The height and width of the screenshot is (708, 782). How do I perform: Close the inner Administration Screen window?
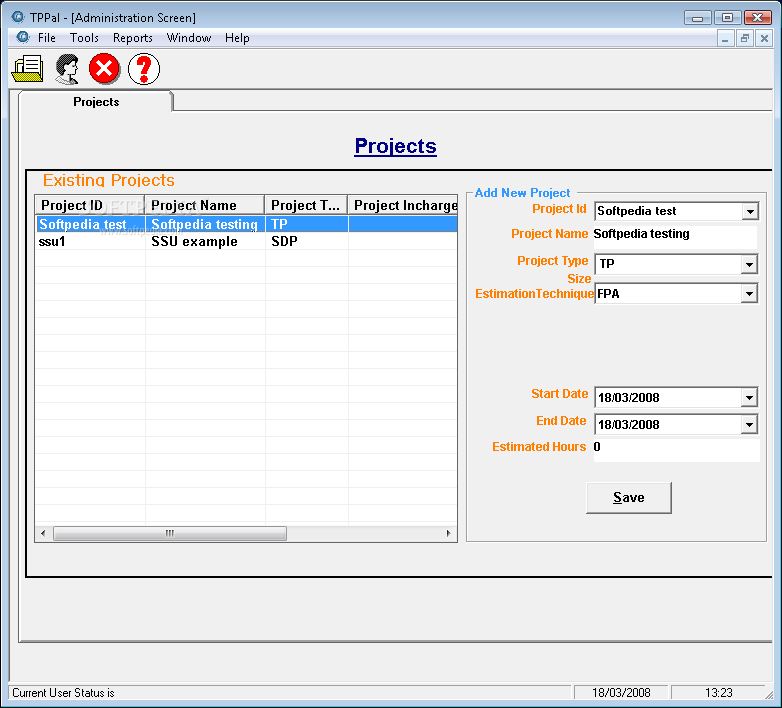[x=764, y=38]
